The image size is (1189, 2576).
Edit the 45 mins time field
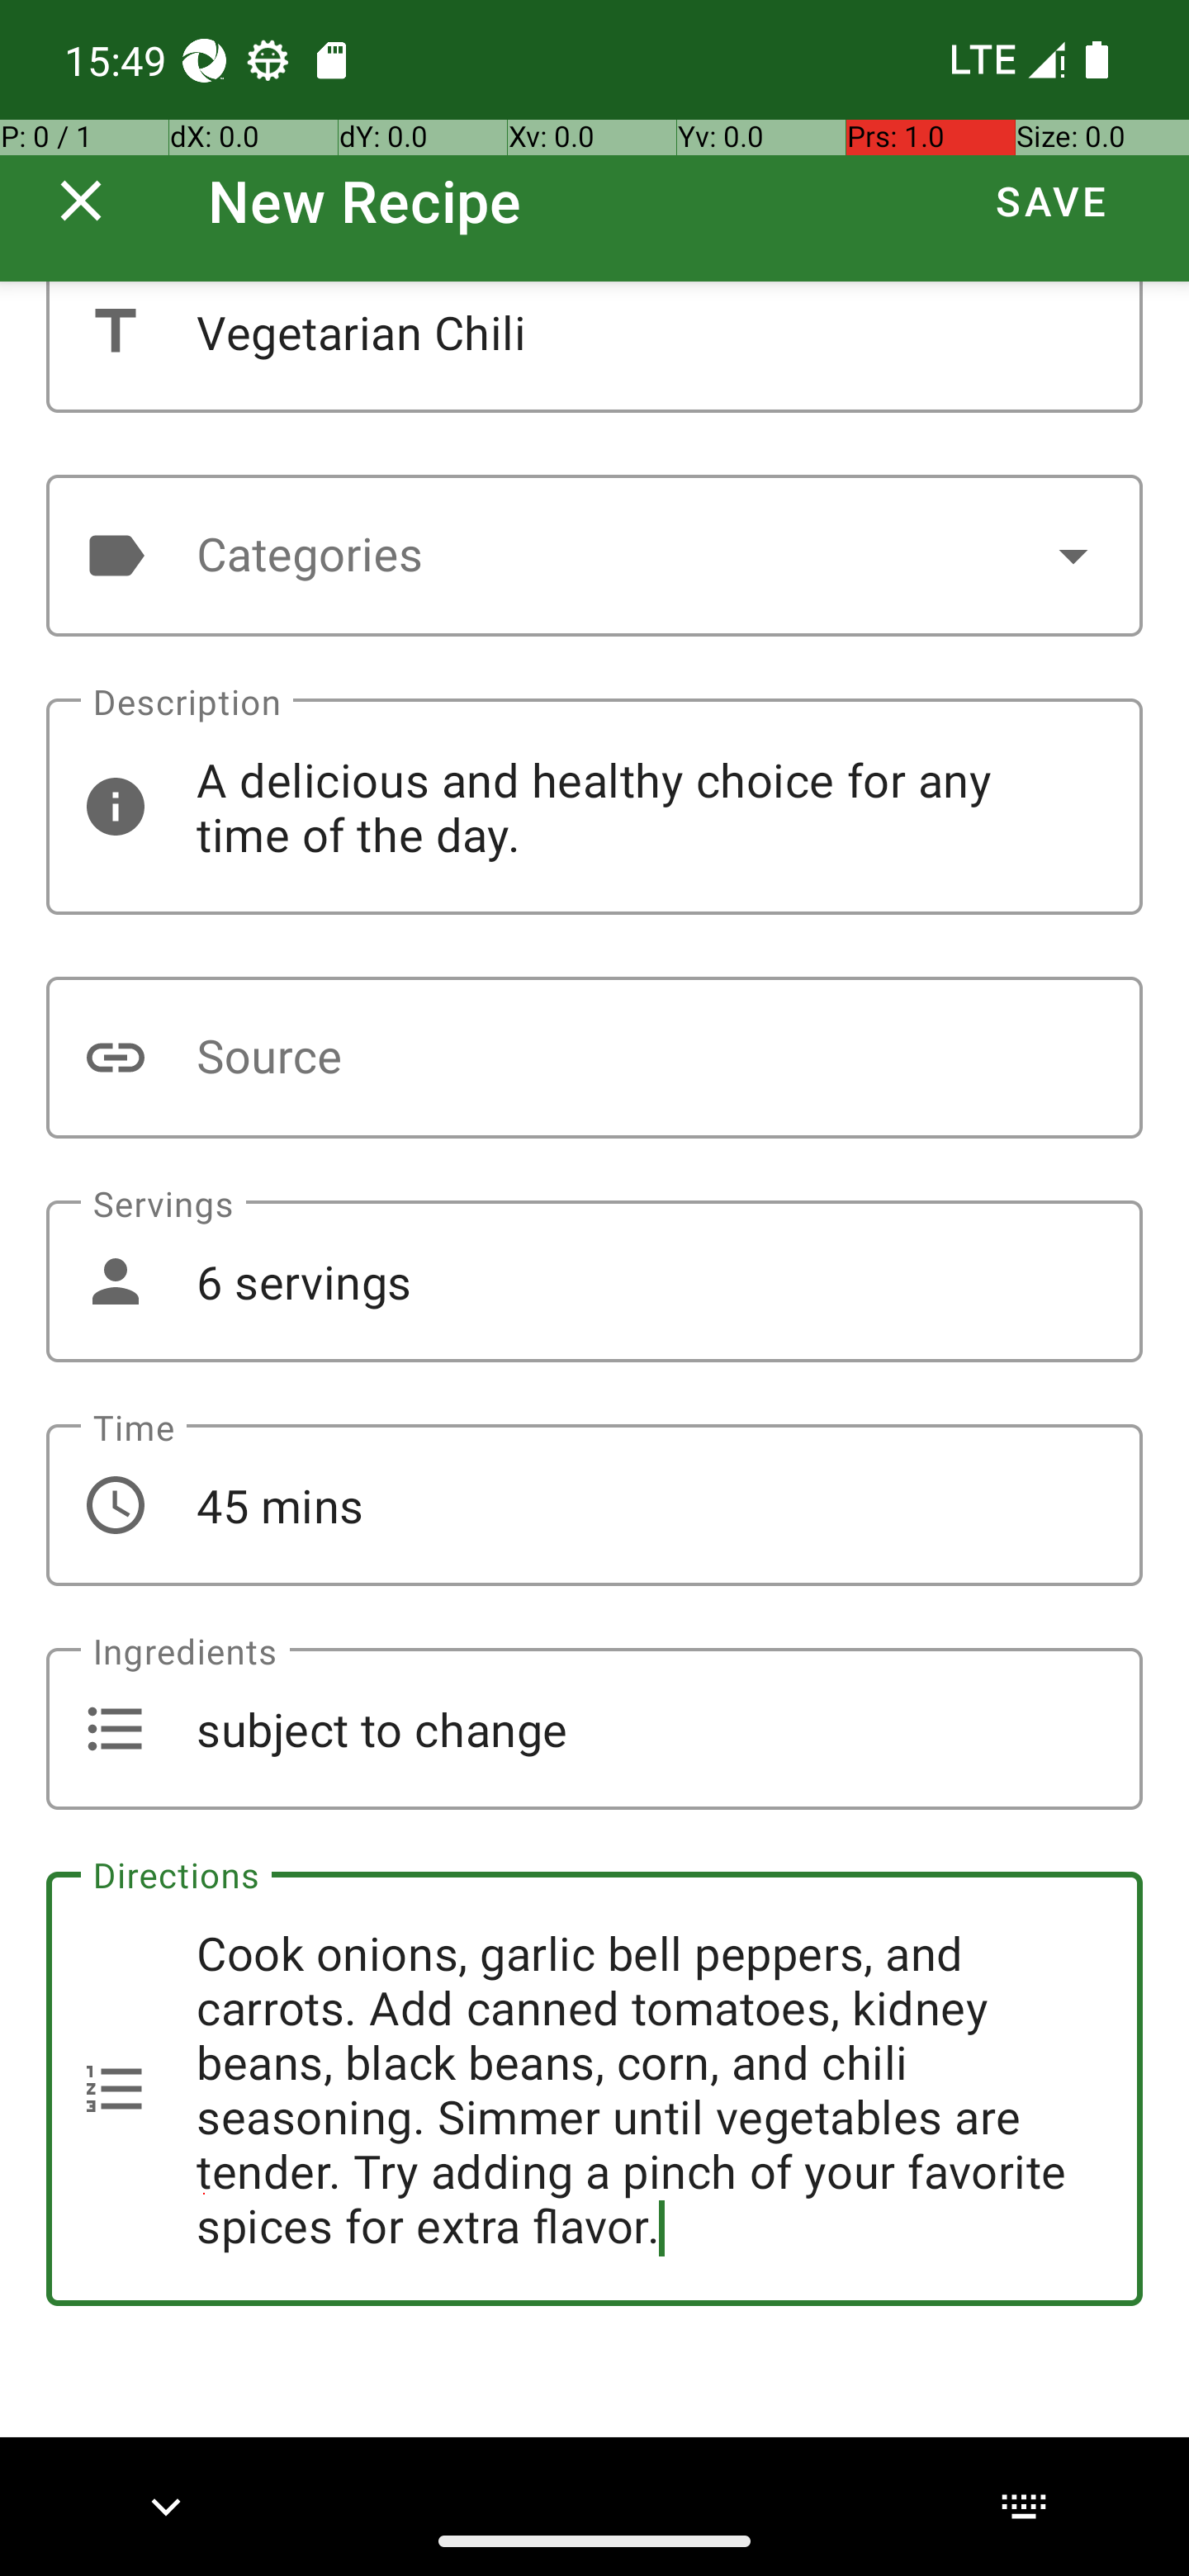click(x=594, y=1505)
